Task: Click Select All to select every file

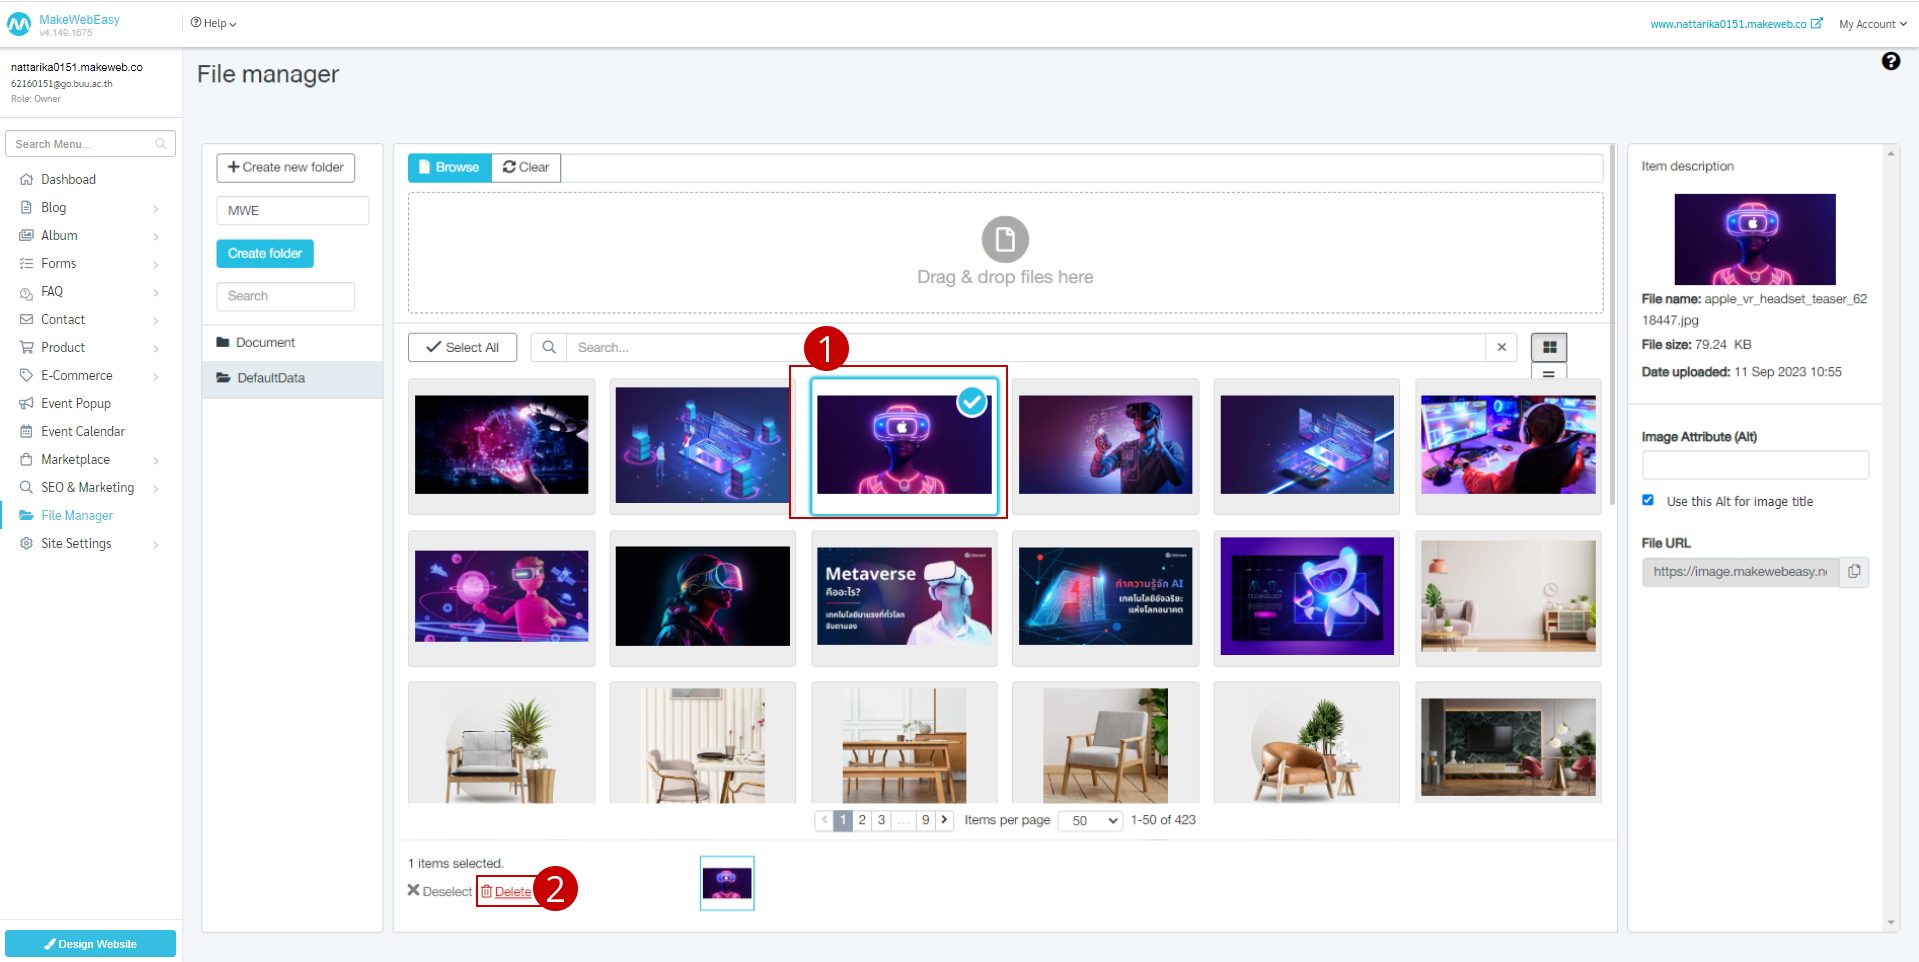Action: pyautogui.click(x=462, y=347)
